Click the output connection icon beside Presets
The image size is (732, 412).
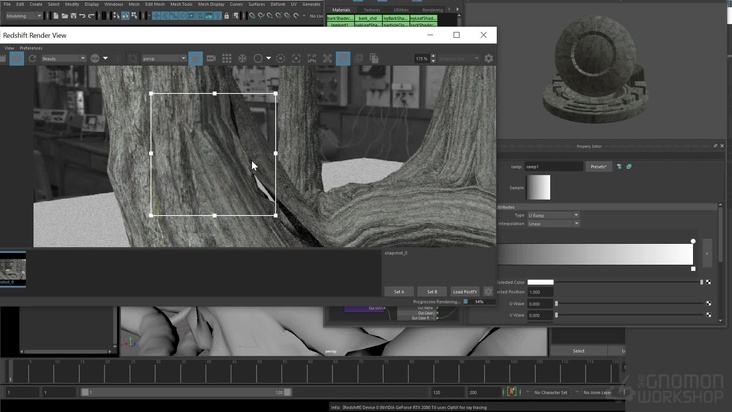tap(629, 167)
